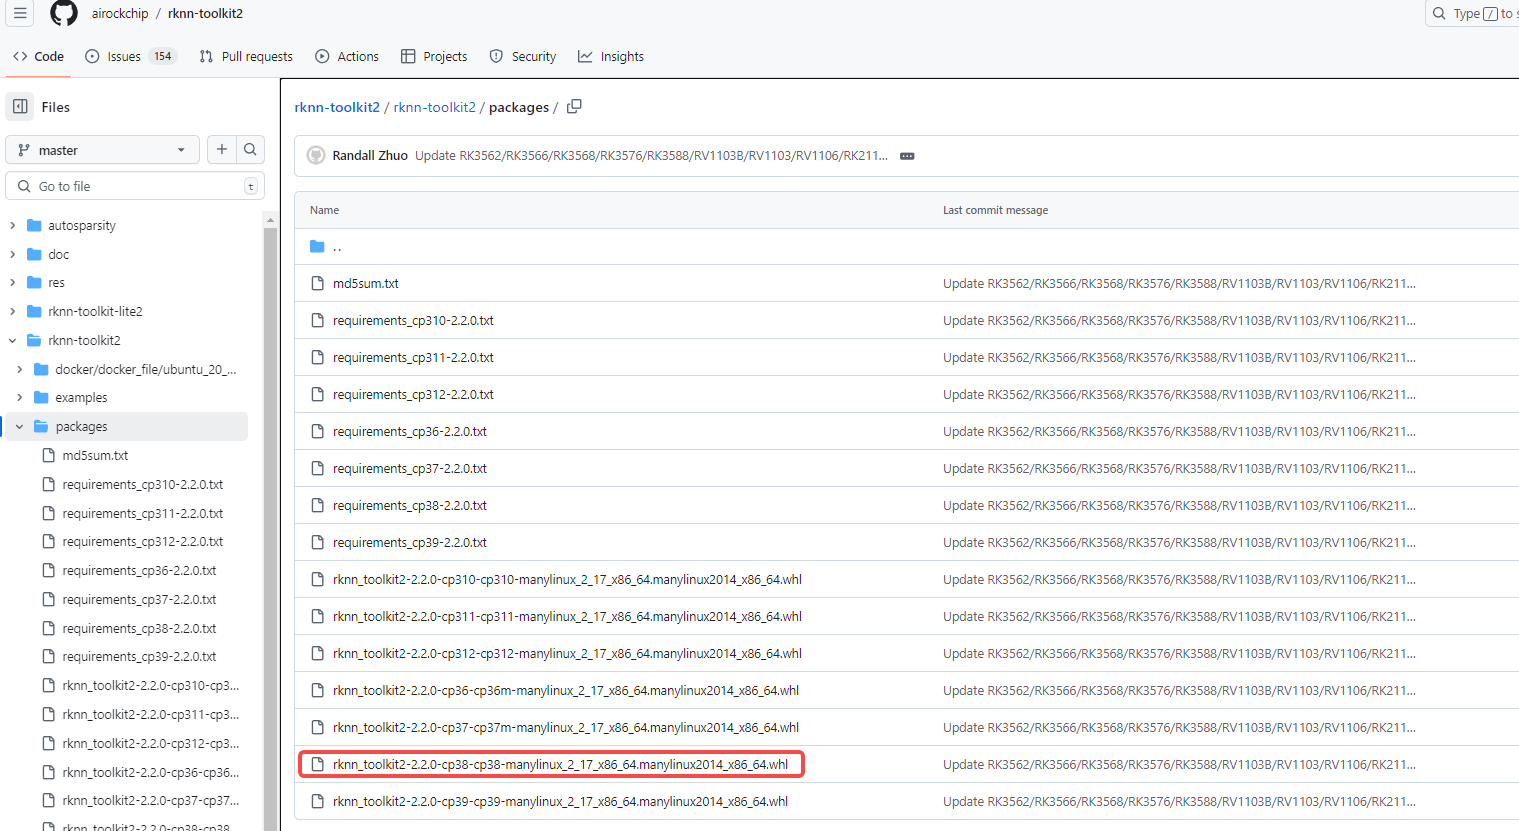Expand the res folder chevron

(12, 282)
